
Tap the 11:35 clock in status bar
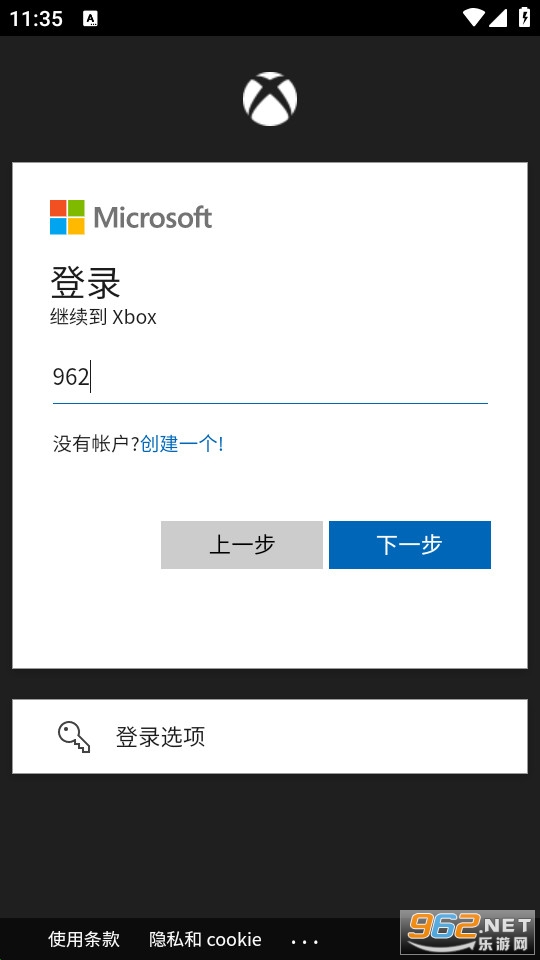pyautogui.click(x=36, y=18)
